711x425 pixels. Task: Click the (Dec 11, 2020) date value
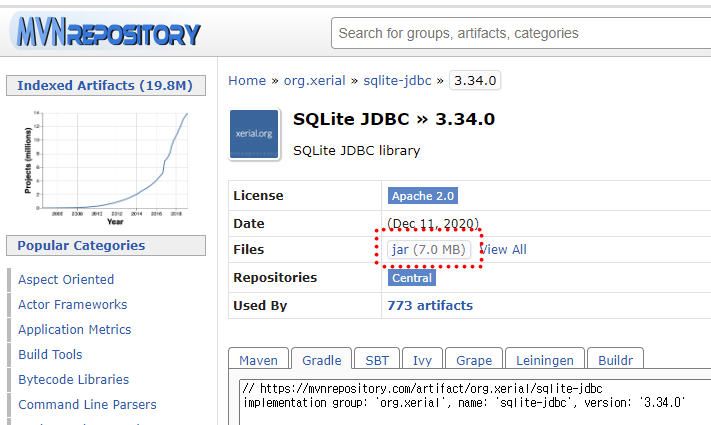click(x=433, y=223)
